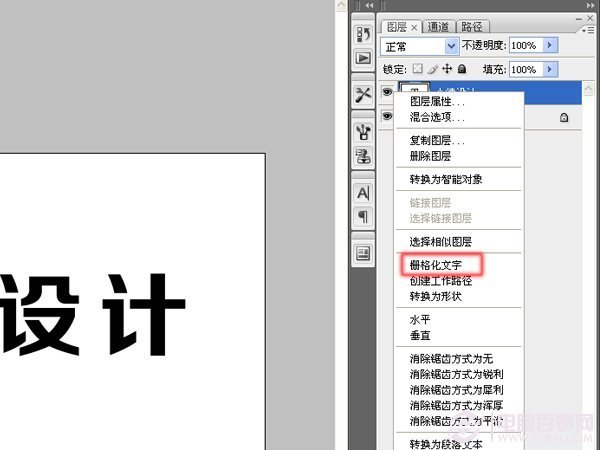Toggle lock transparent pixels

(x=418, y=69)
